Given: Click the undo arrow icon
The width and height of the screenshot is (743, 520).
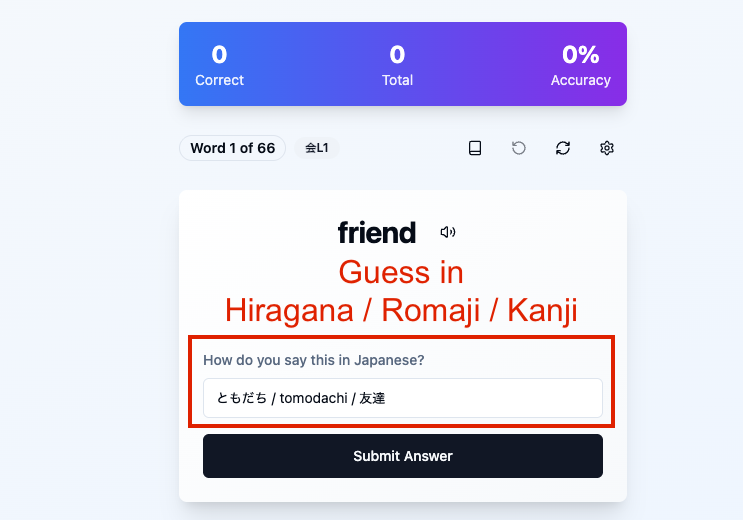Looking at the screenshot, I should pos(519,148).
